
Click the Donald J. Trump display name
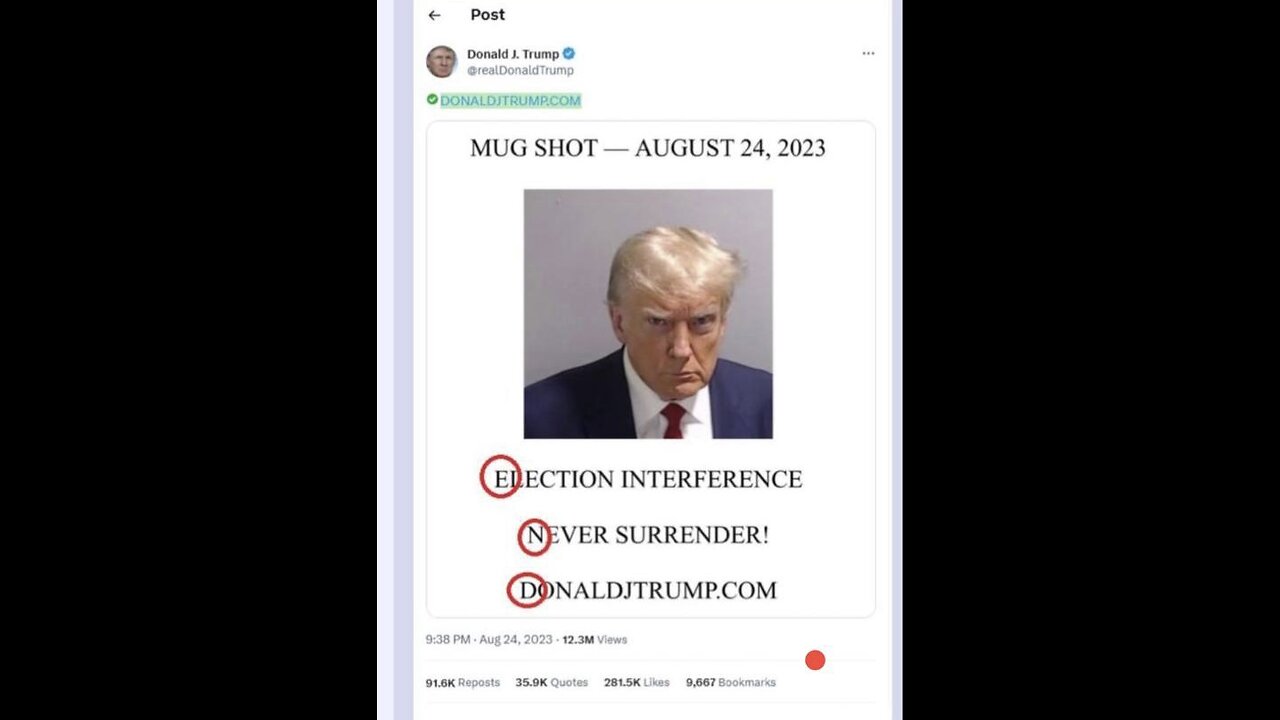[513, 54]
